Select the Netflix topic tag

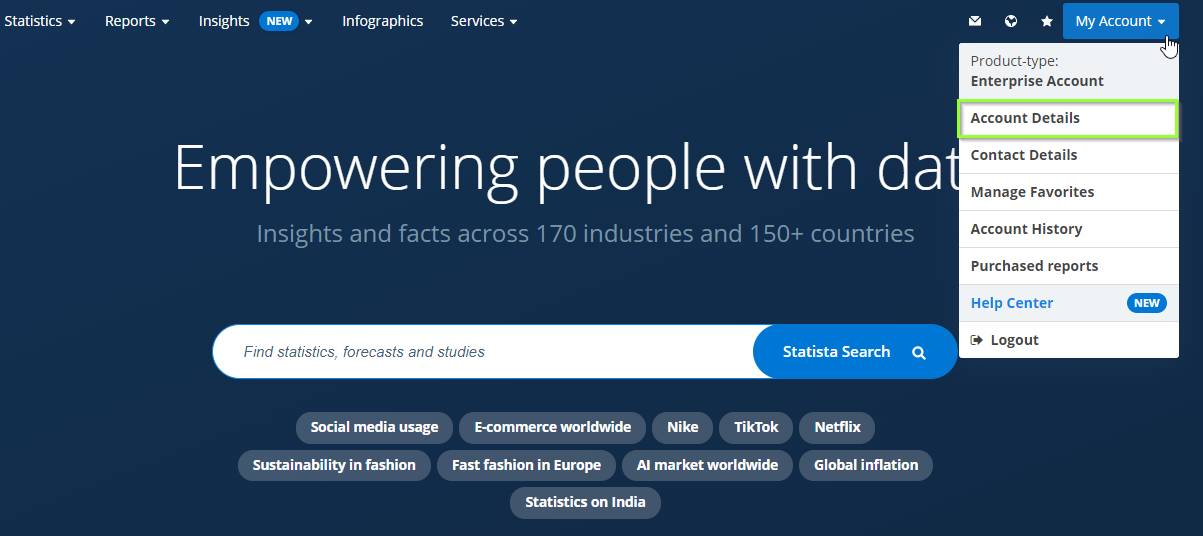837,427
